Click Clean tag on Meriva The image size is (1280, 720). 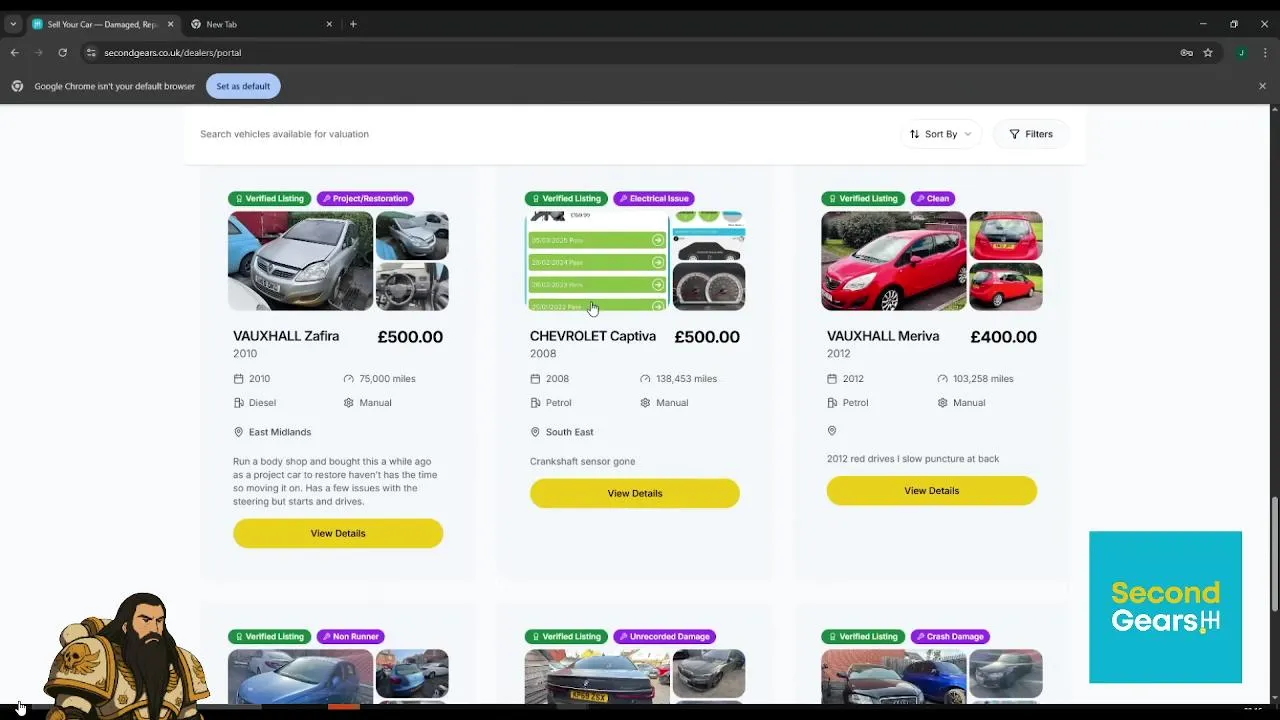click(932, 198)
